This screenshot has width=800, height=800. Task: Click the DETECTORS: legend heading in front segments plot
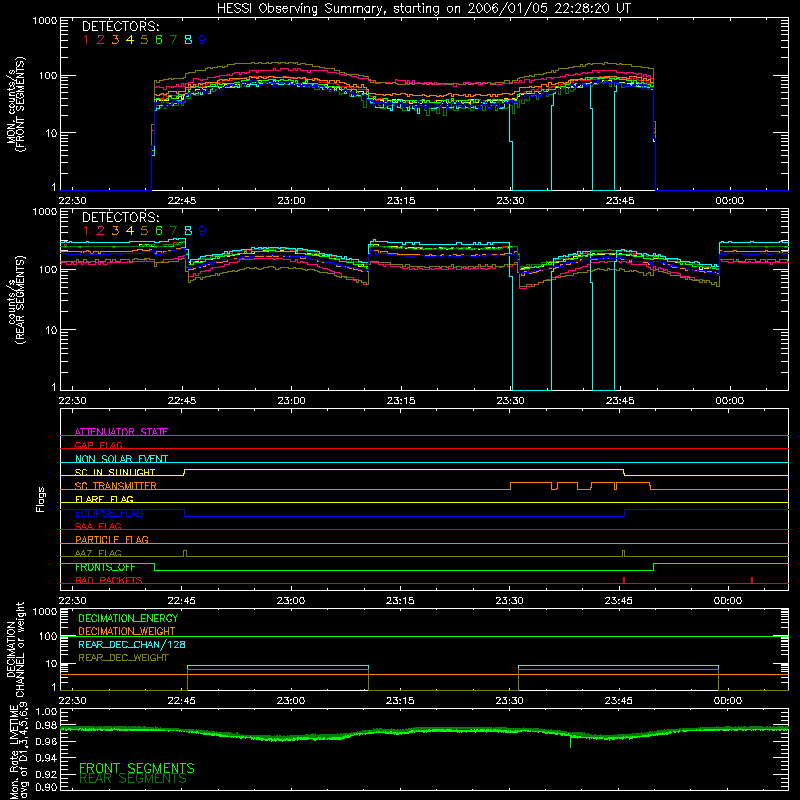121,27
